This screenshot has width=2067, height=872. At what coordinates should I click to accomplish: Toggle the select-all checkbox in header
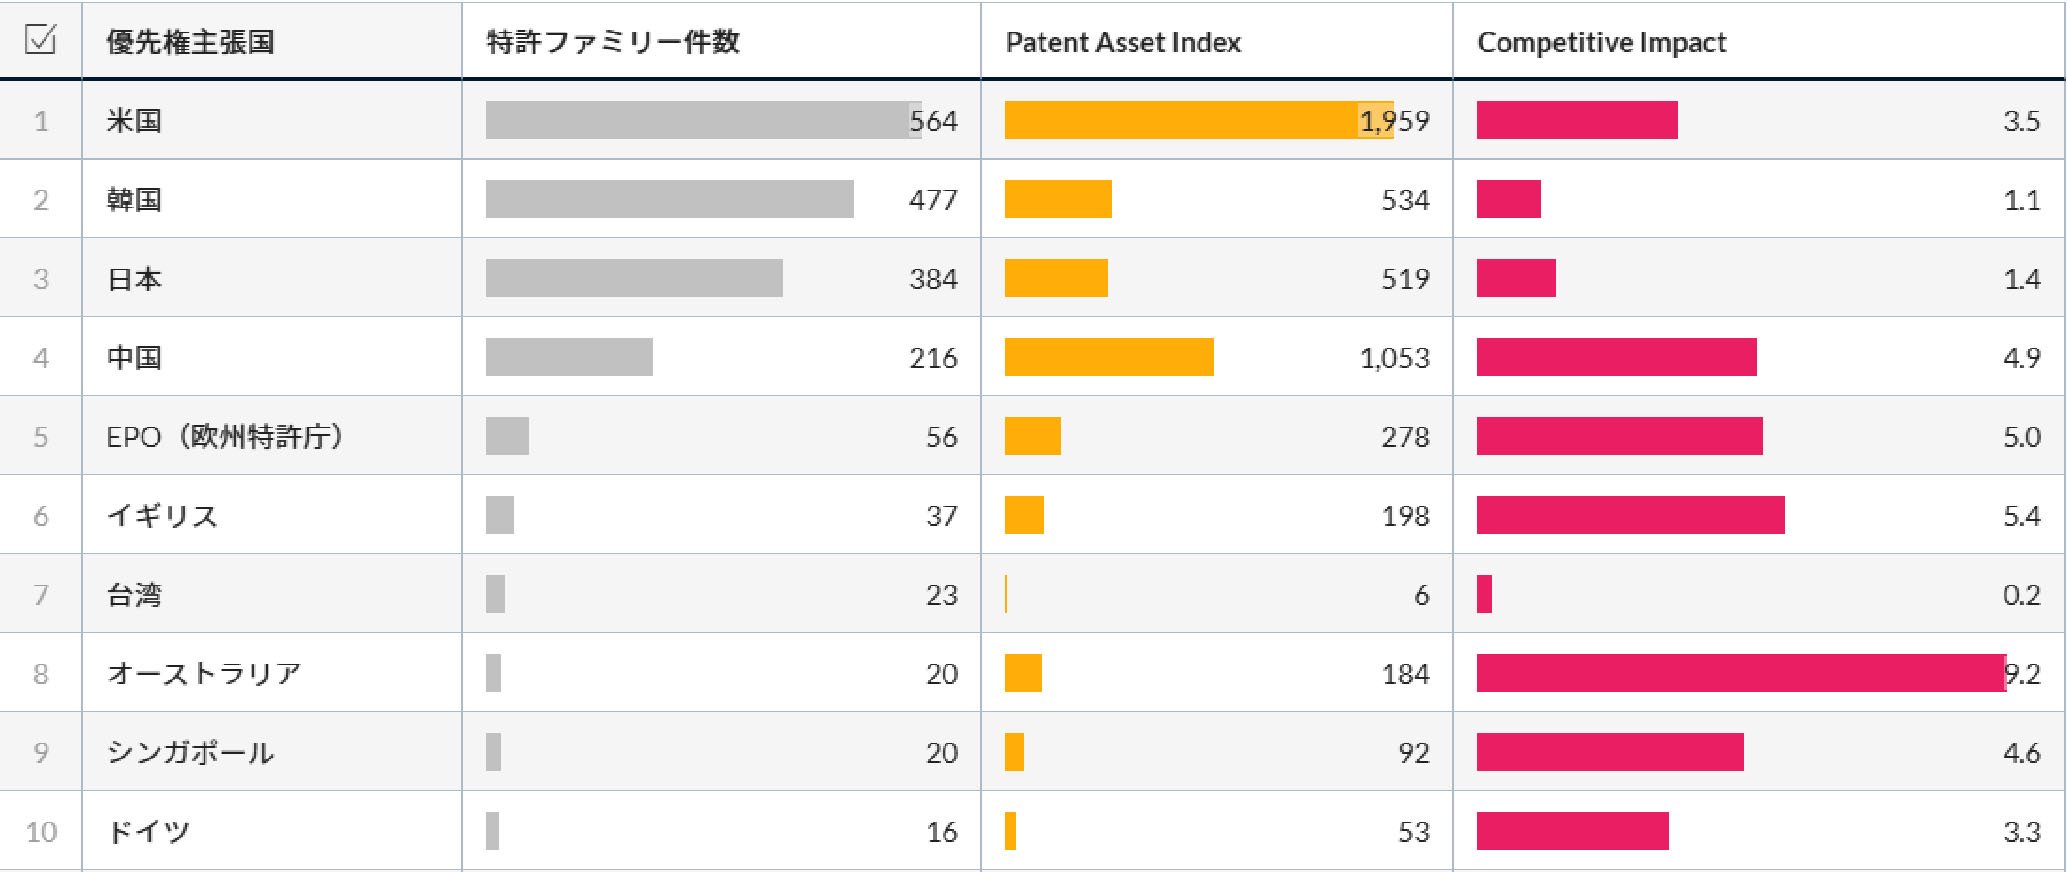(x=40, y=40)
